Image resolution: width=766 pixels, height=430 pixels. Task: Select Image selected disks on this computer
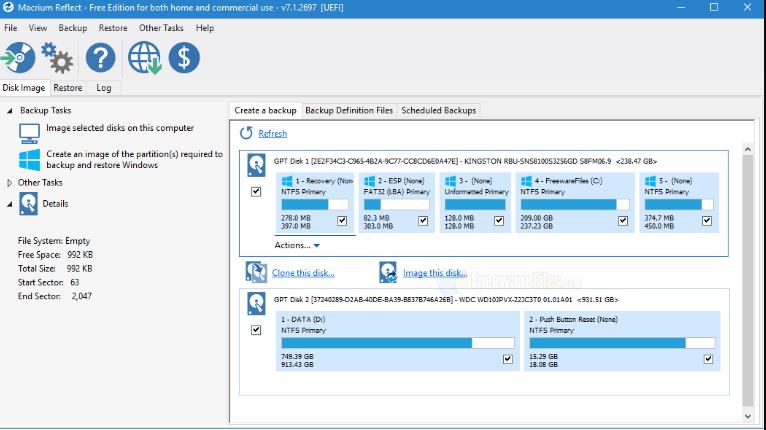pyautogui.click(x=120, y=128)
